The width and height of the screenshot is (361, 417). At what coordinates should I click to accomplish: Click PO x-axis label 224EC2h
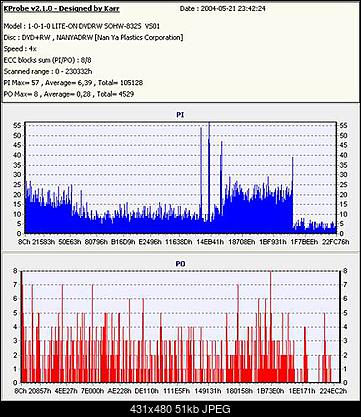tap(333, 391)
